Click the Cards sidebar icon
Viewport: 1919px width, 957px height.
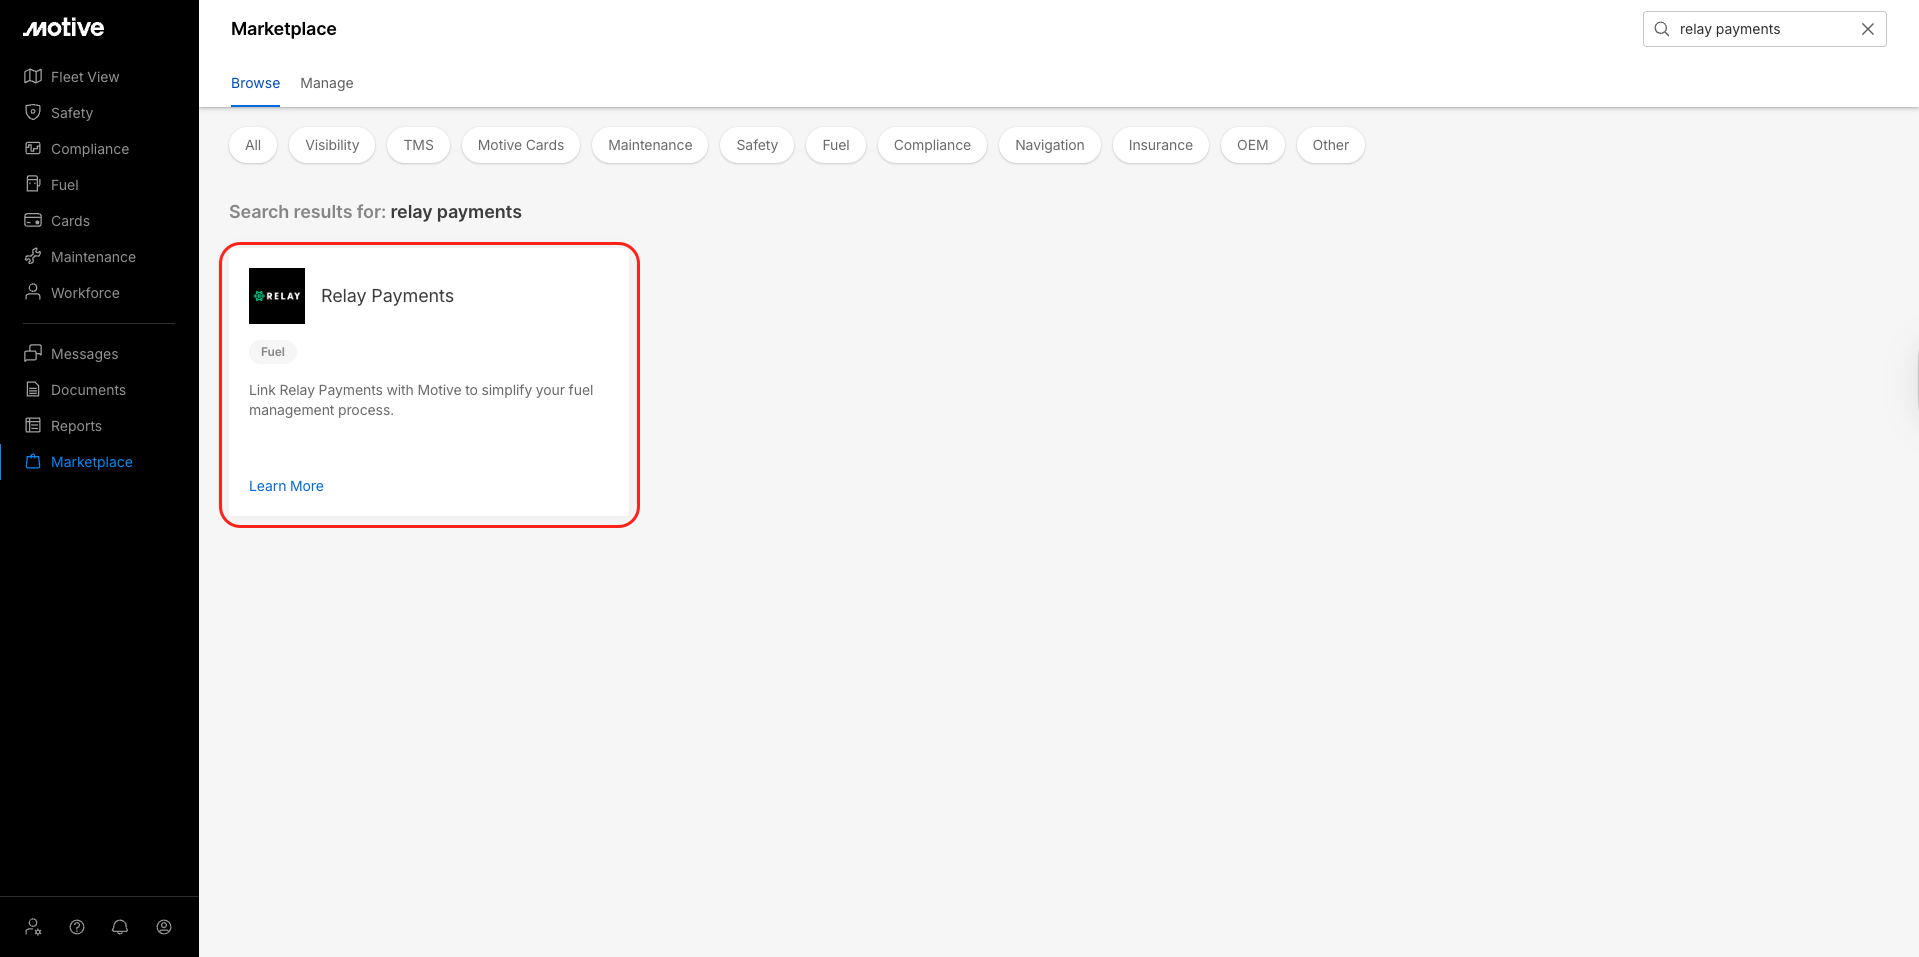tap(33, 221)
